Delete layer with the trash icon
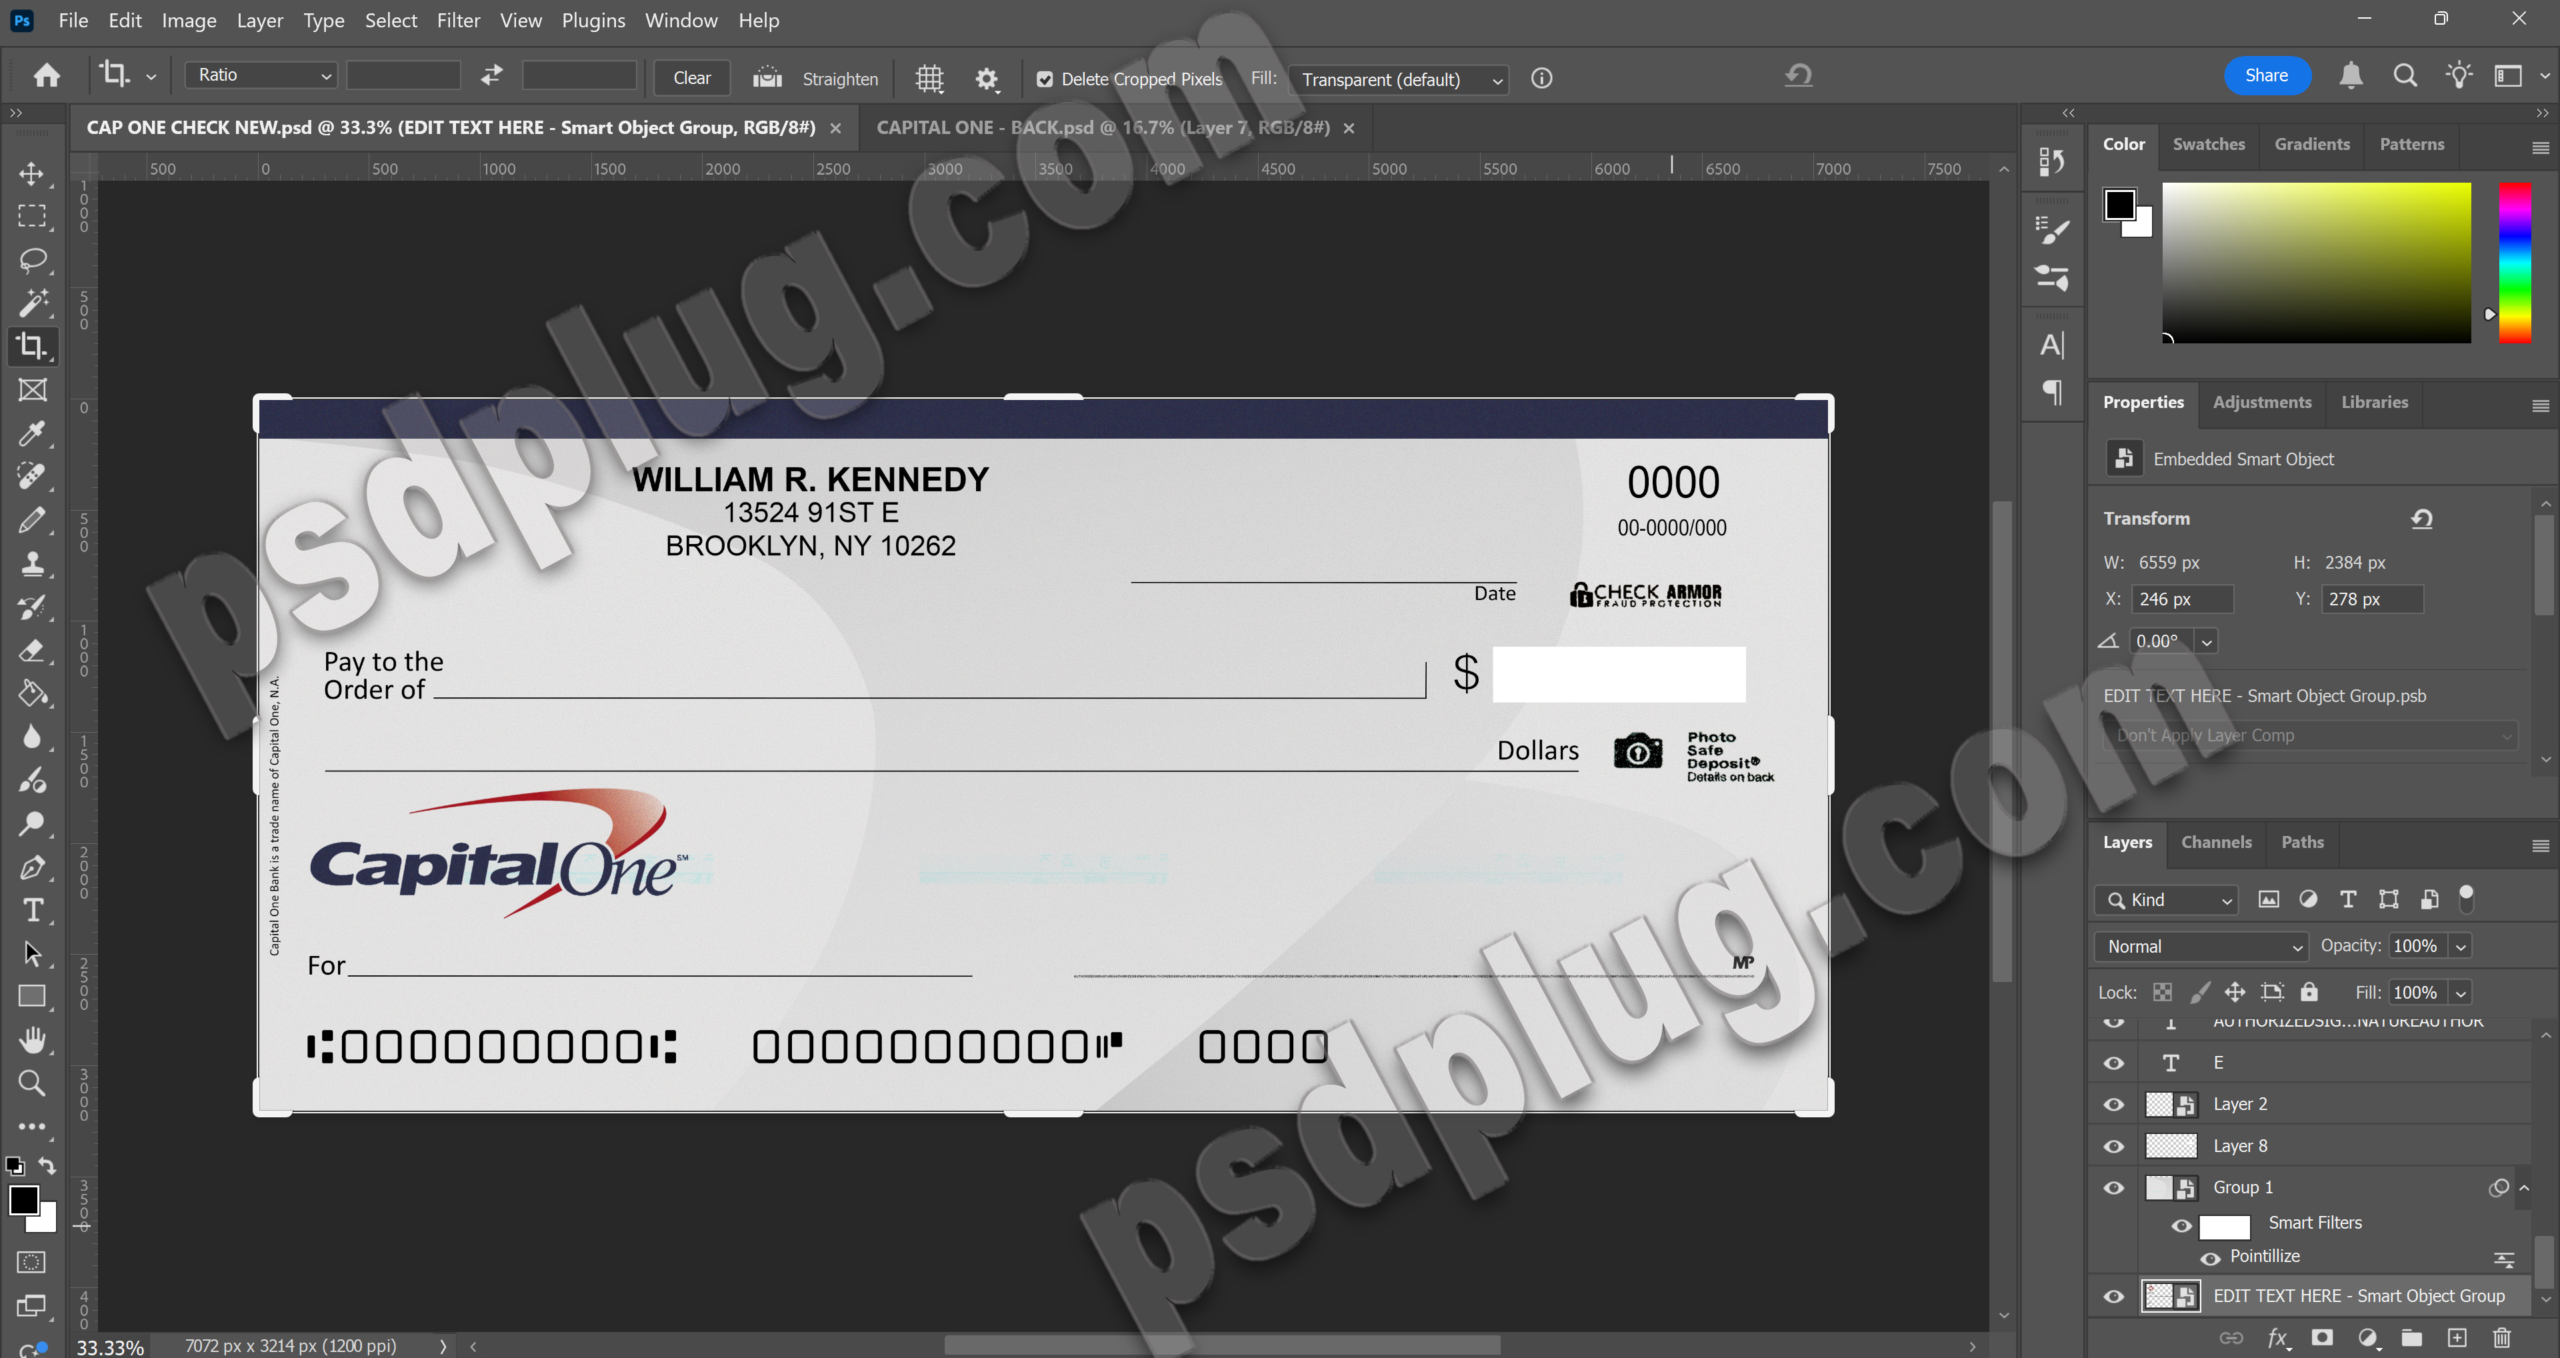 pyautogui.click(x=2501, y=1338)
